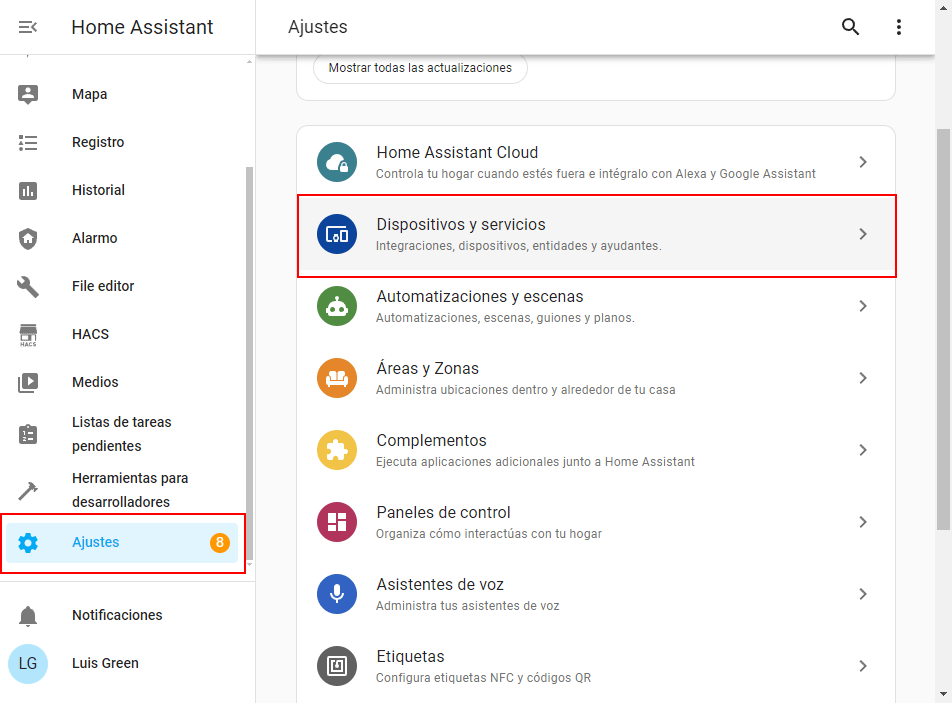Click the green Automatizaciones robot icon
952x703 pixels.
pos(337,306)
